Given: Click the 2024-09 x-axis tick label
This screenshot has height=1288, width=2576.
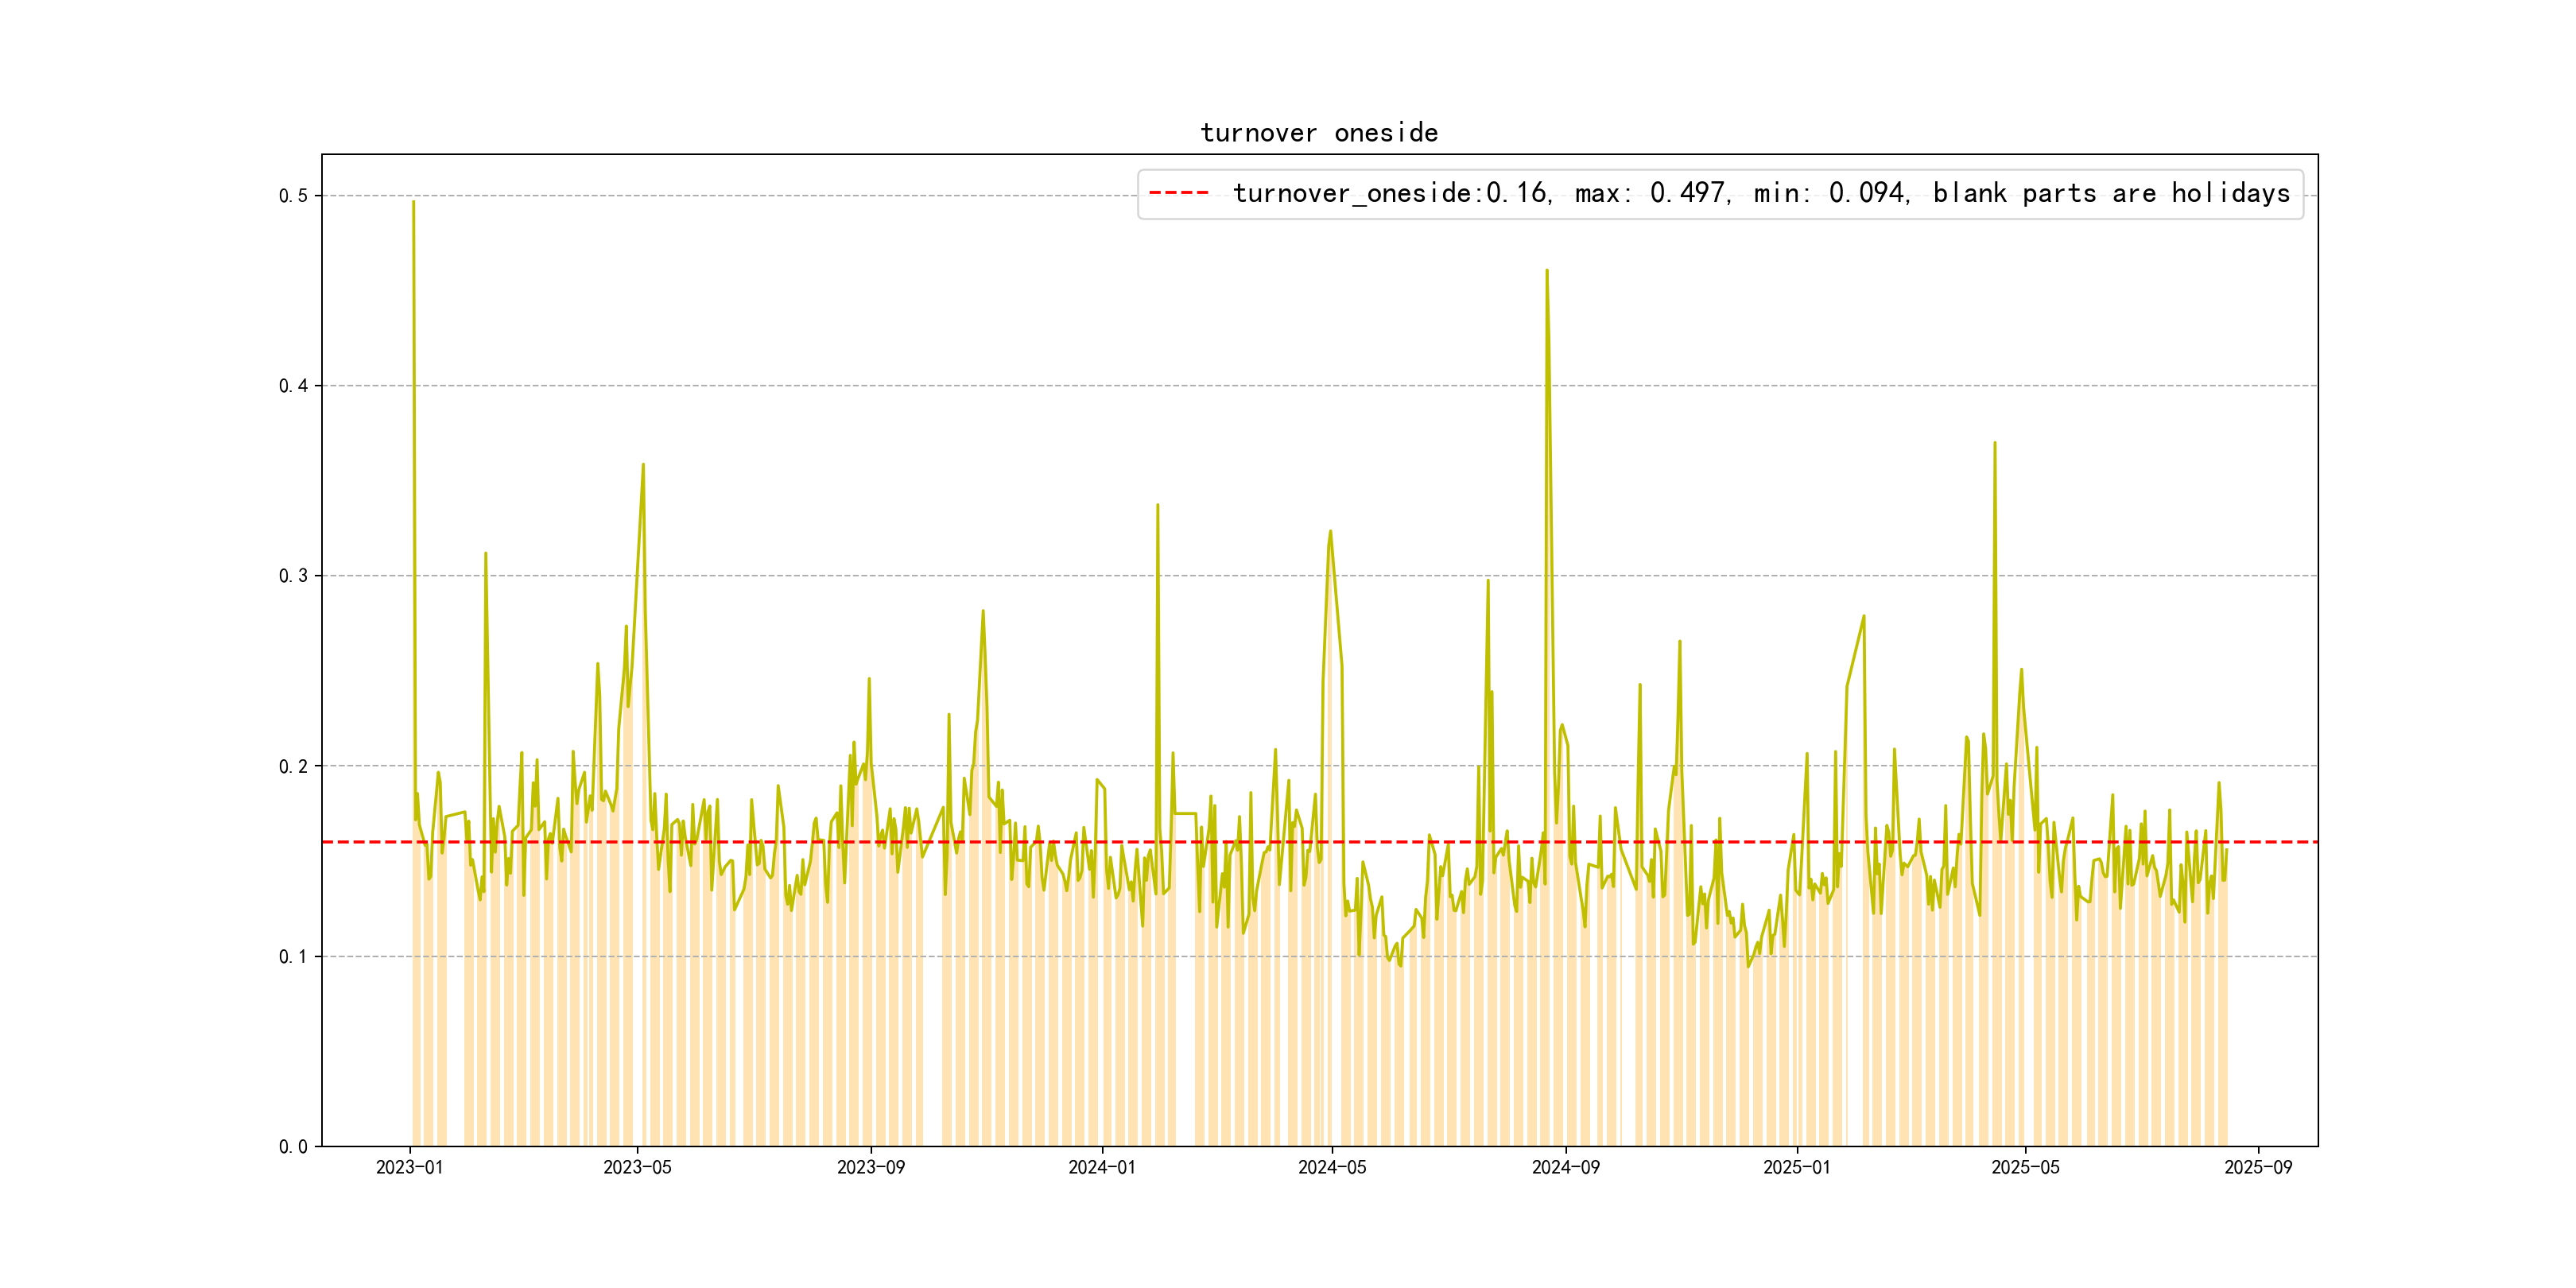Looking at the screenshot, I should [x=1565, y=1167].
